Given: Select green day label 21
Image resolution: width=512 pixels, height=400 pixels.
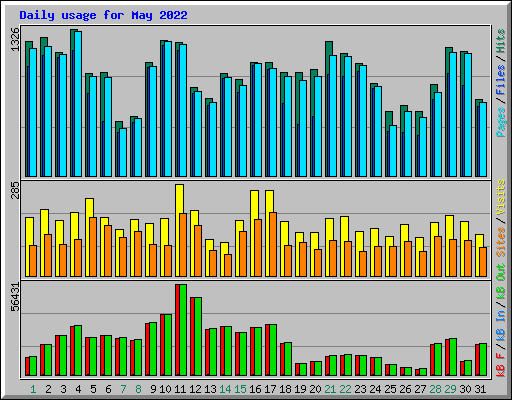Looking at the screenshot, I should 330,389.
